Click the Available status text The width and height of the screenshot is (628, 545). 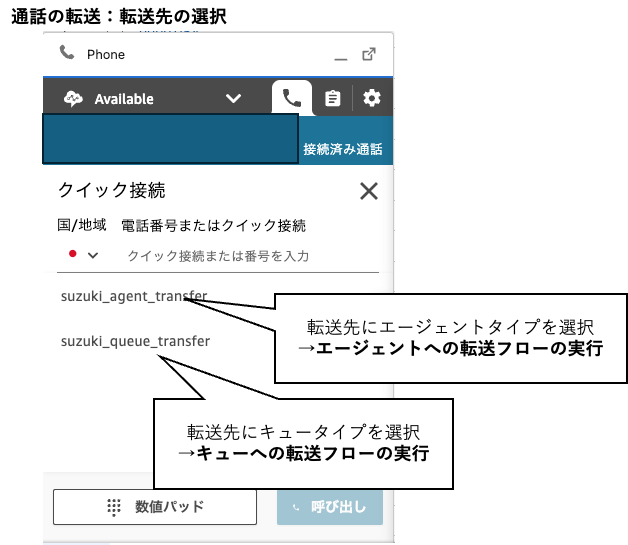(x=124, y=99)
